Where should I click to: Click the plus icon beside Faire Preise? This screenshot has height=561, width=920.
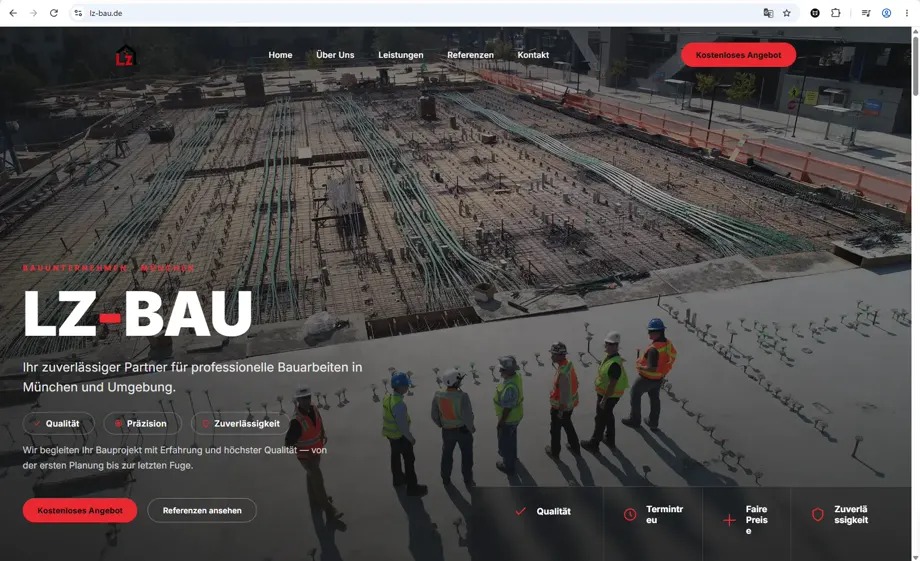point(729,520)
